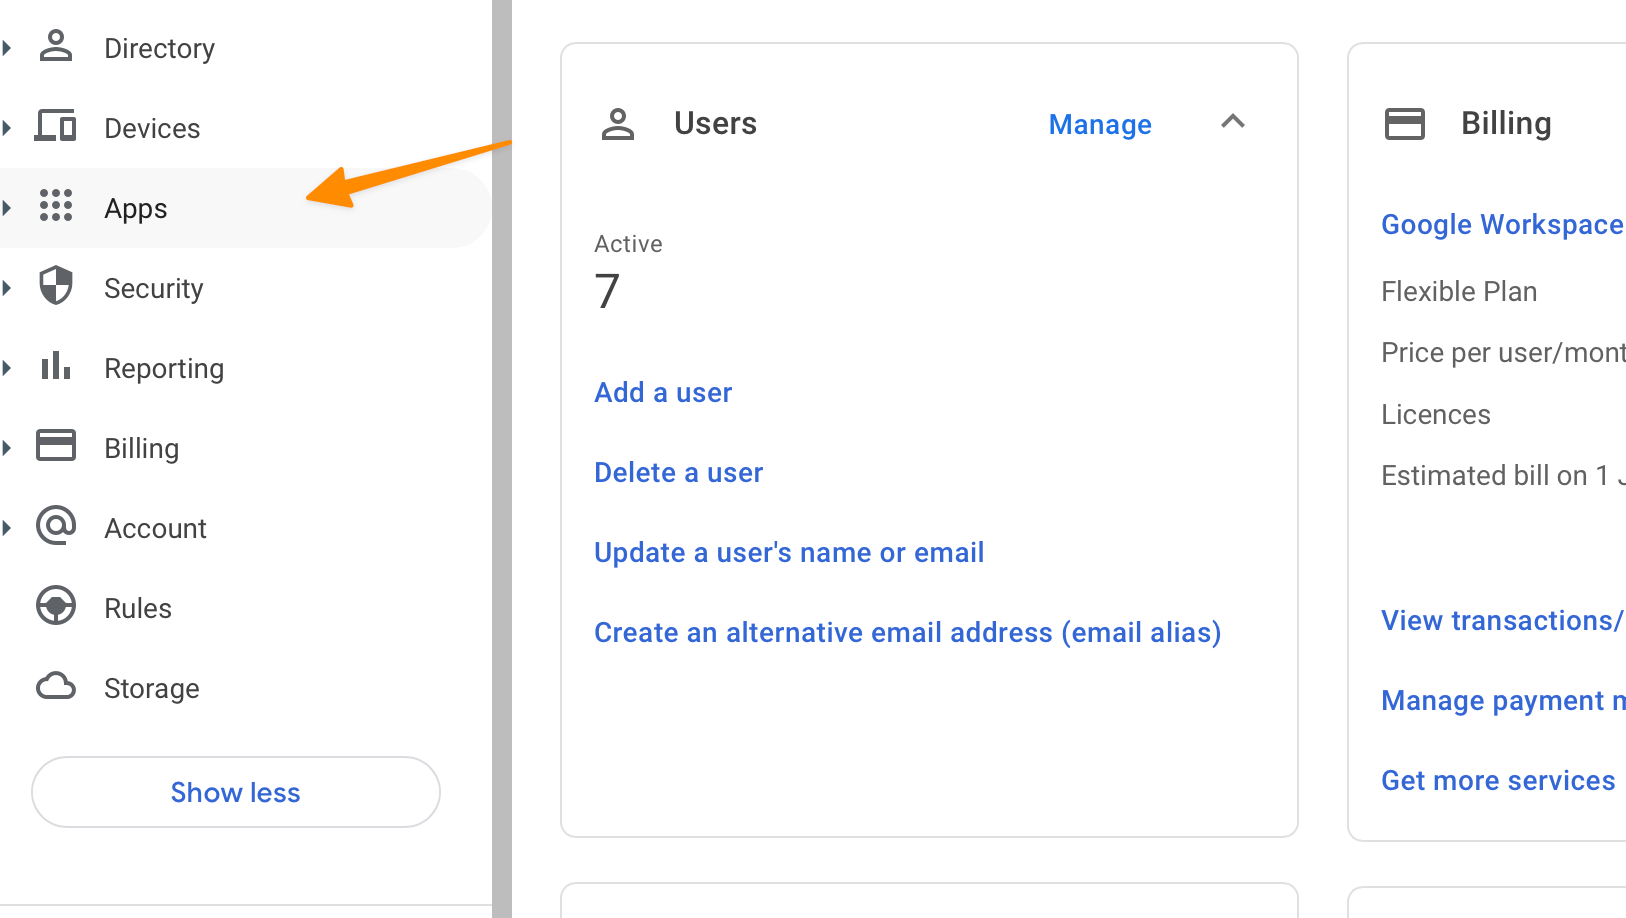1626x918 pixels.
Task: Collapse the Users card with chevron
Action: coord(1233,122)
